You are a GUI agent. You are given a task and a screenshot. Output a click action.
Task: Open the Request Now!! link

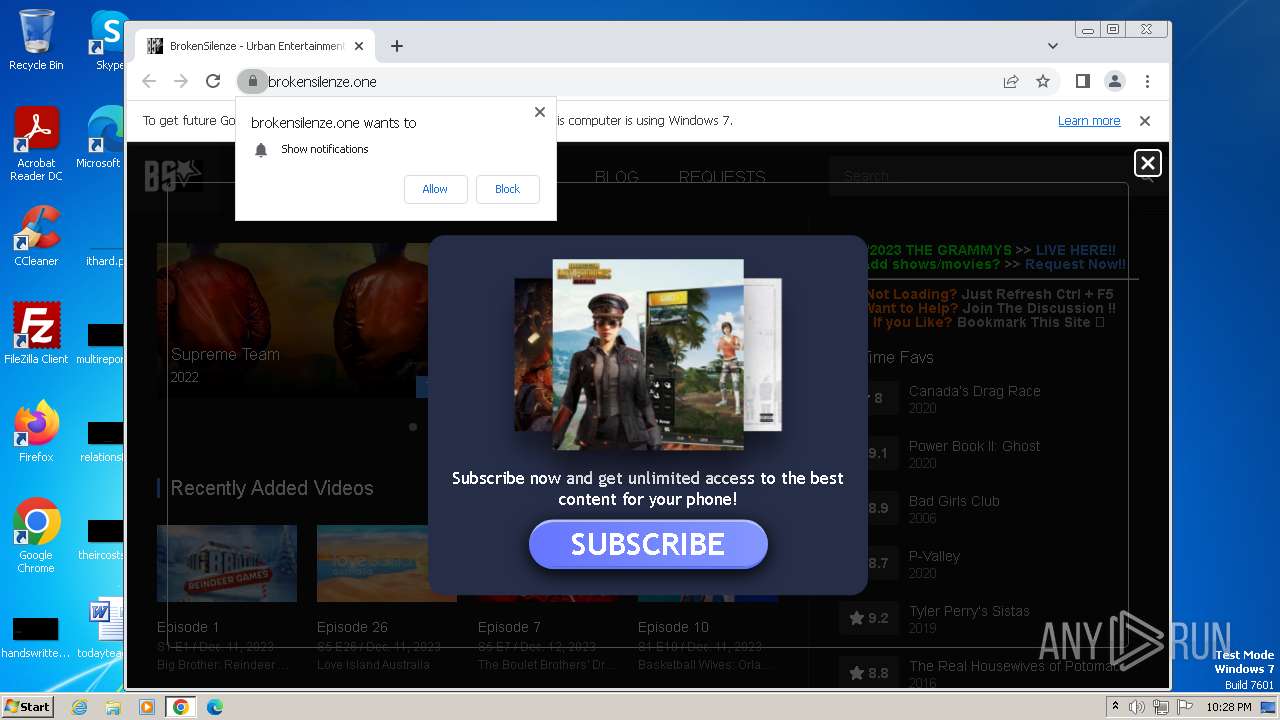[1074, 264]
